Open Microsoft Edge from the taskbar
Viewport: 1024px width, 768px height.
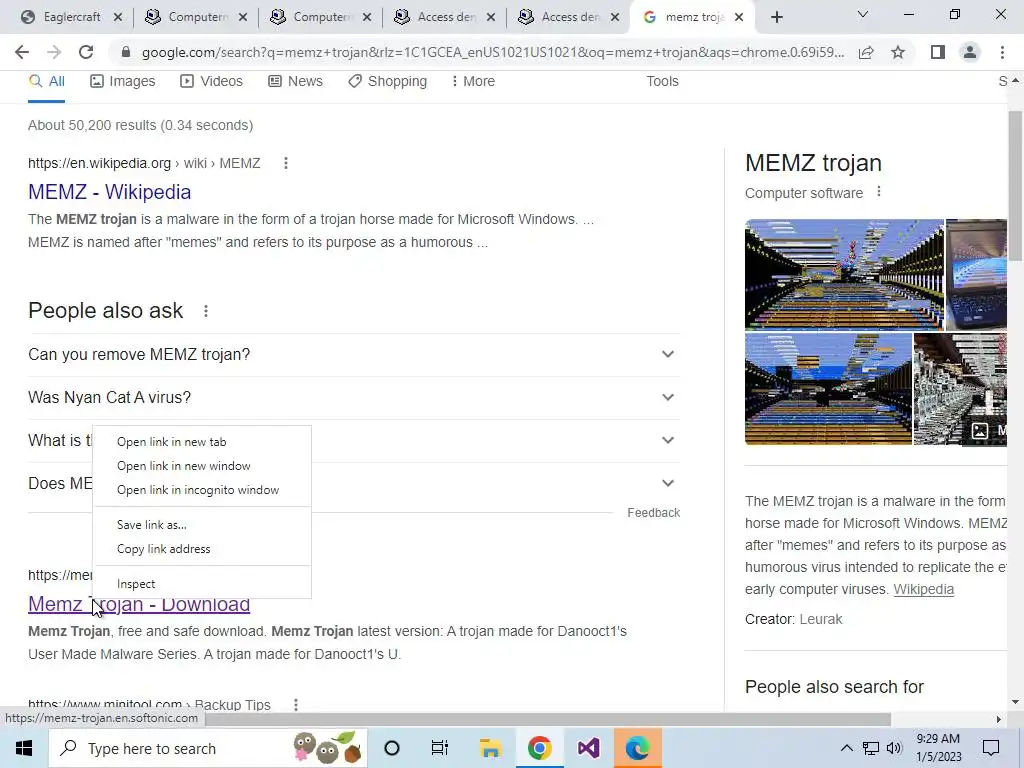(637, 748)
